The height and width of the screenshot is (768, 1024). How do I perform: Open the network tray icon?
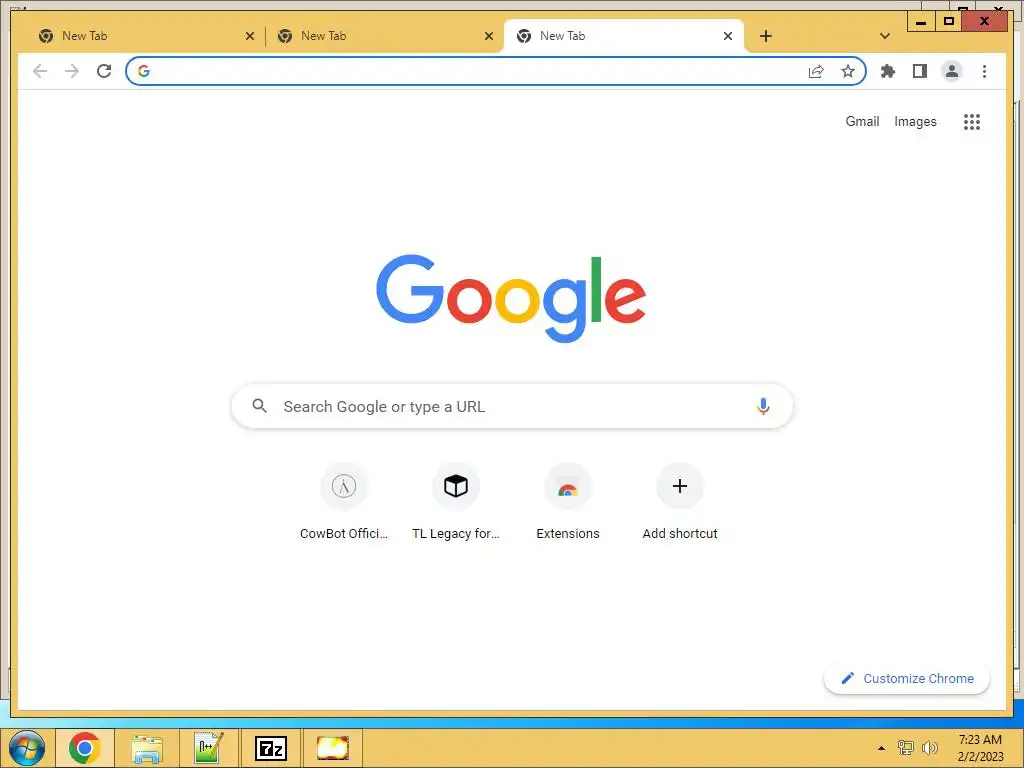(905, 748)
